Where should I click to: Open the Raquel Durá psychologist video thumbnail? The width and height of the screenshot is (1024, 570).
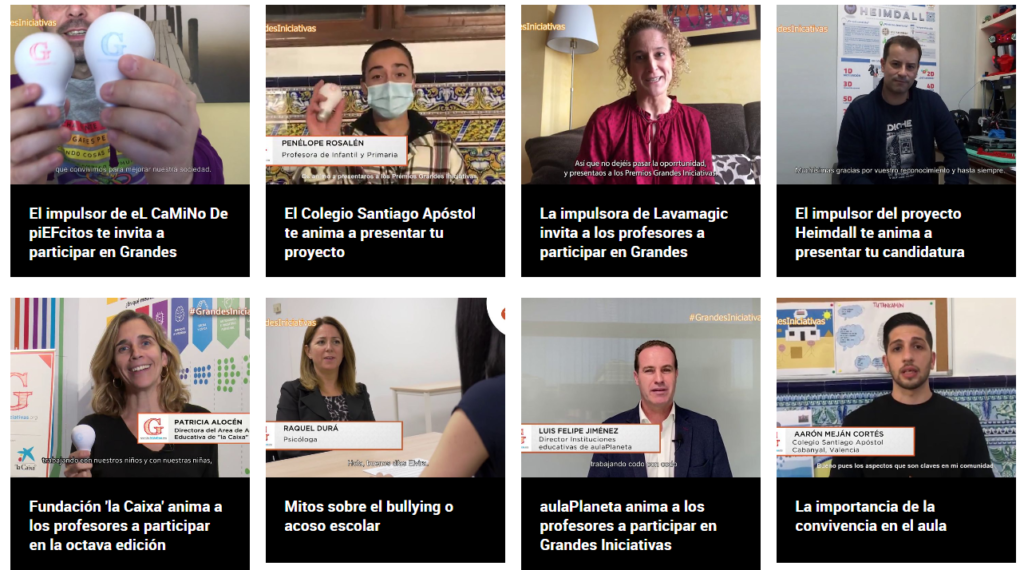coord(385,388)
